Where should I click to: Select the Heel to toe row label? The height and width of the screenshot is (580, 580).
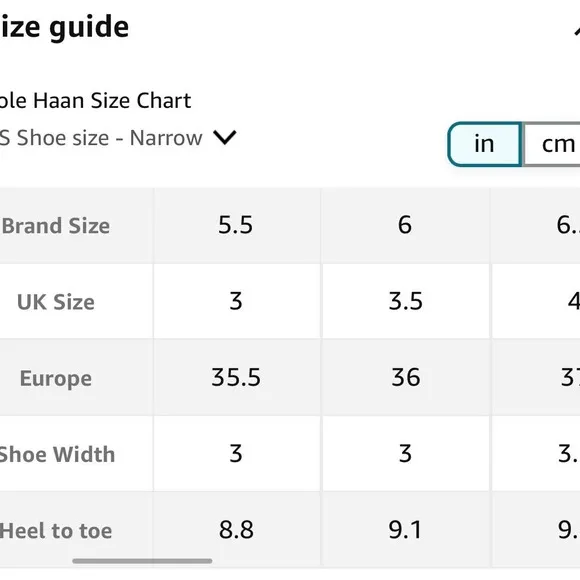coord(56,530)
